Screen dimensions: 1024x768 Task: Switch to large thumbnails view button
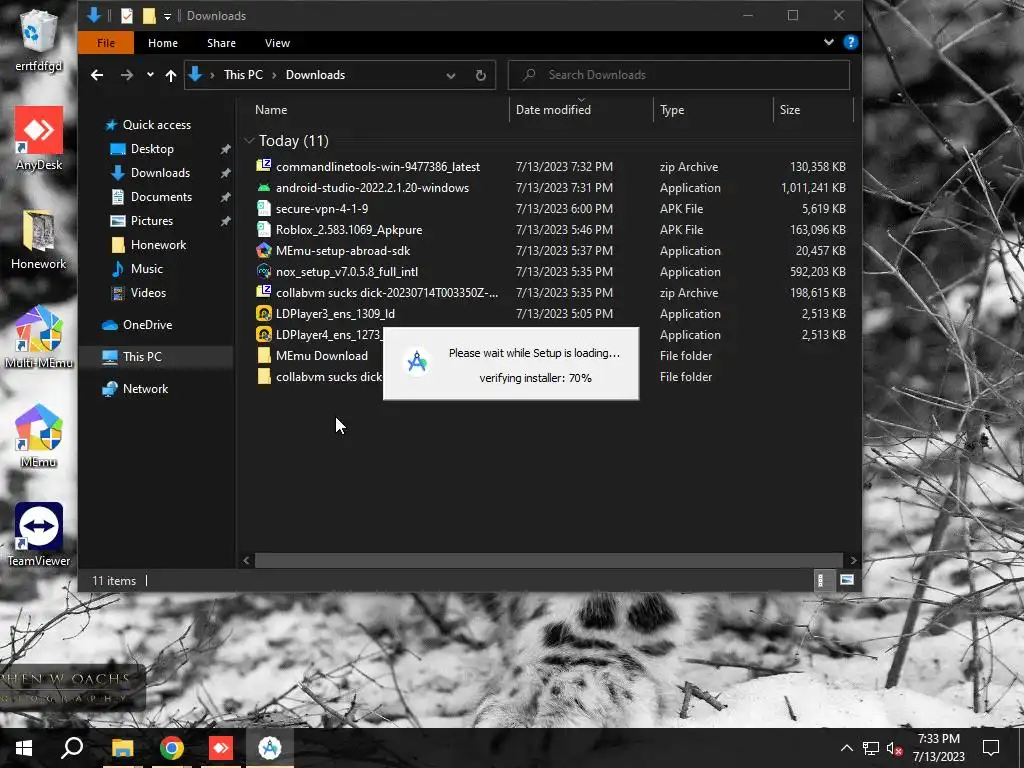tap(846, 580)
